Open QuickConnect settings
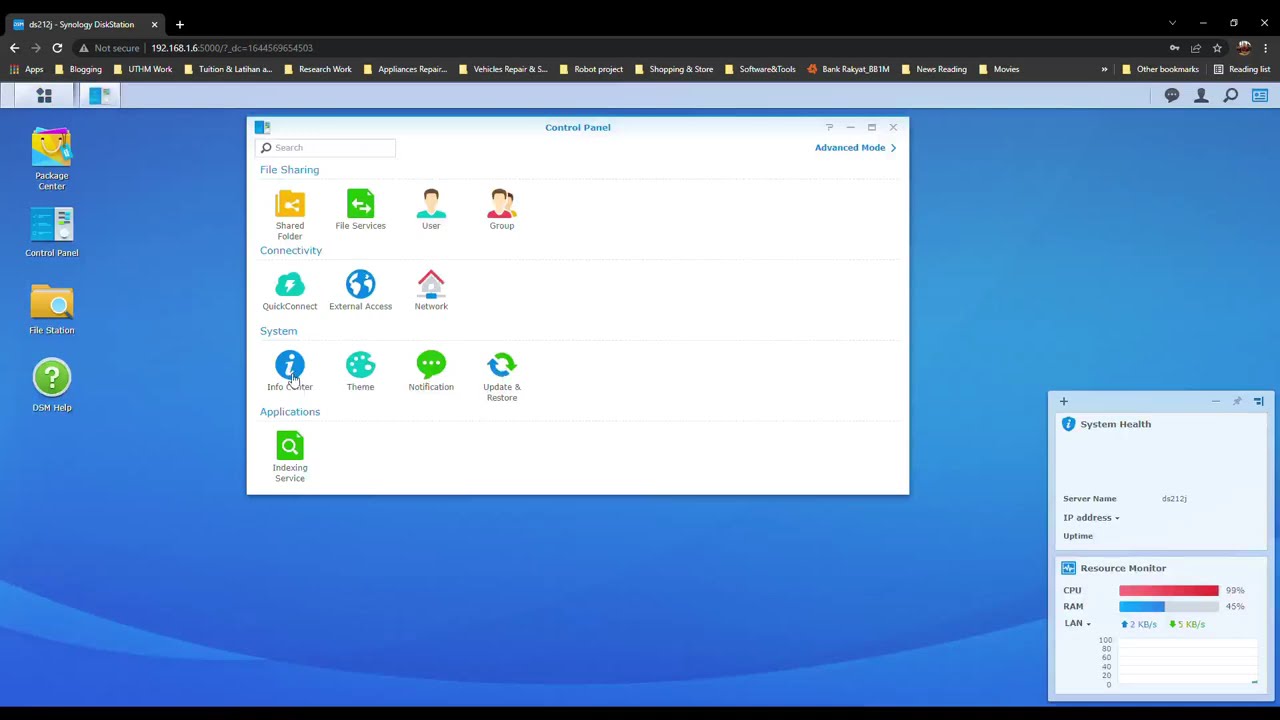Viewport: 1280px width, 720px height. pos(290,290)
